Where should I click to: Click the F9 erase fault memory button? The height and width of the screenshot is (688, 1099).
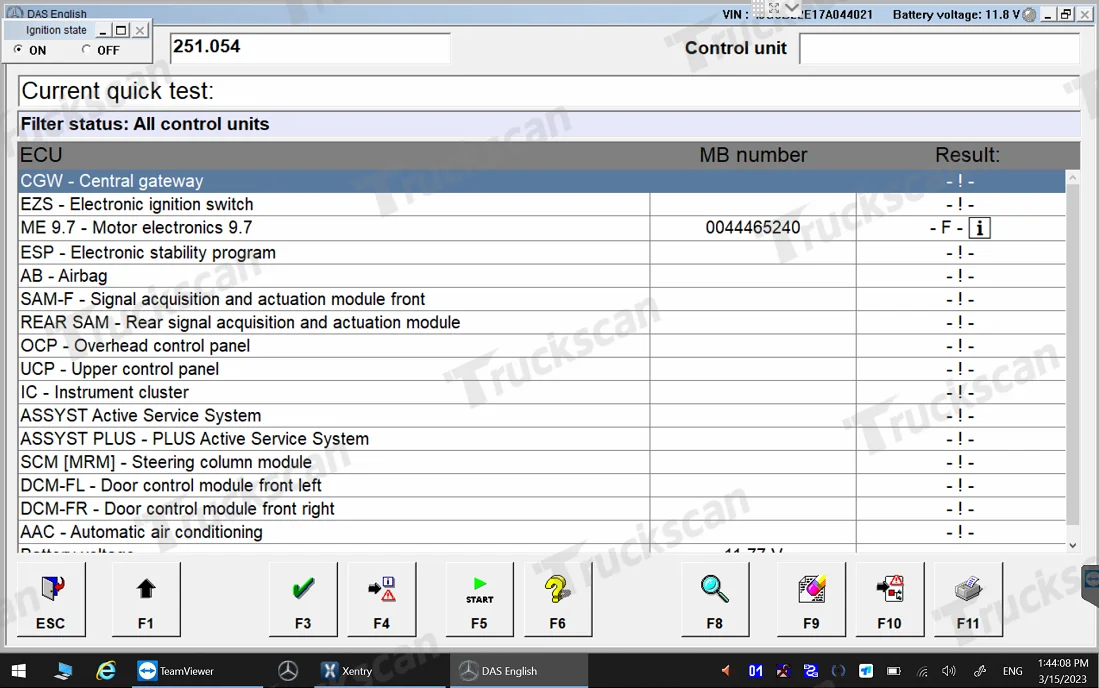pyautogui.click(x=811, y=600)
